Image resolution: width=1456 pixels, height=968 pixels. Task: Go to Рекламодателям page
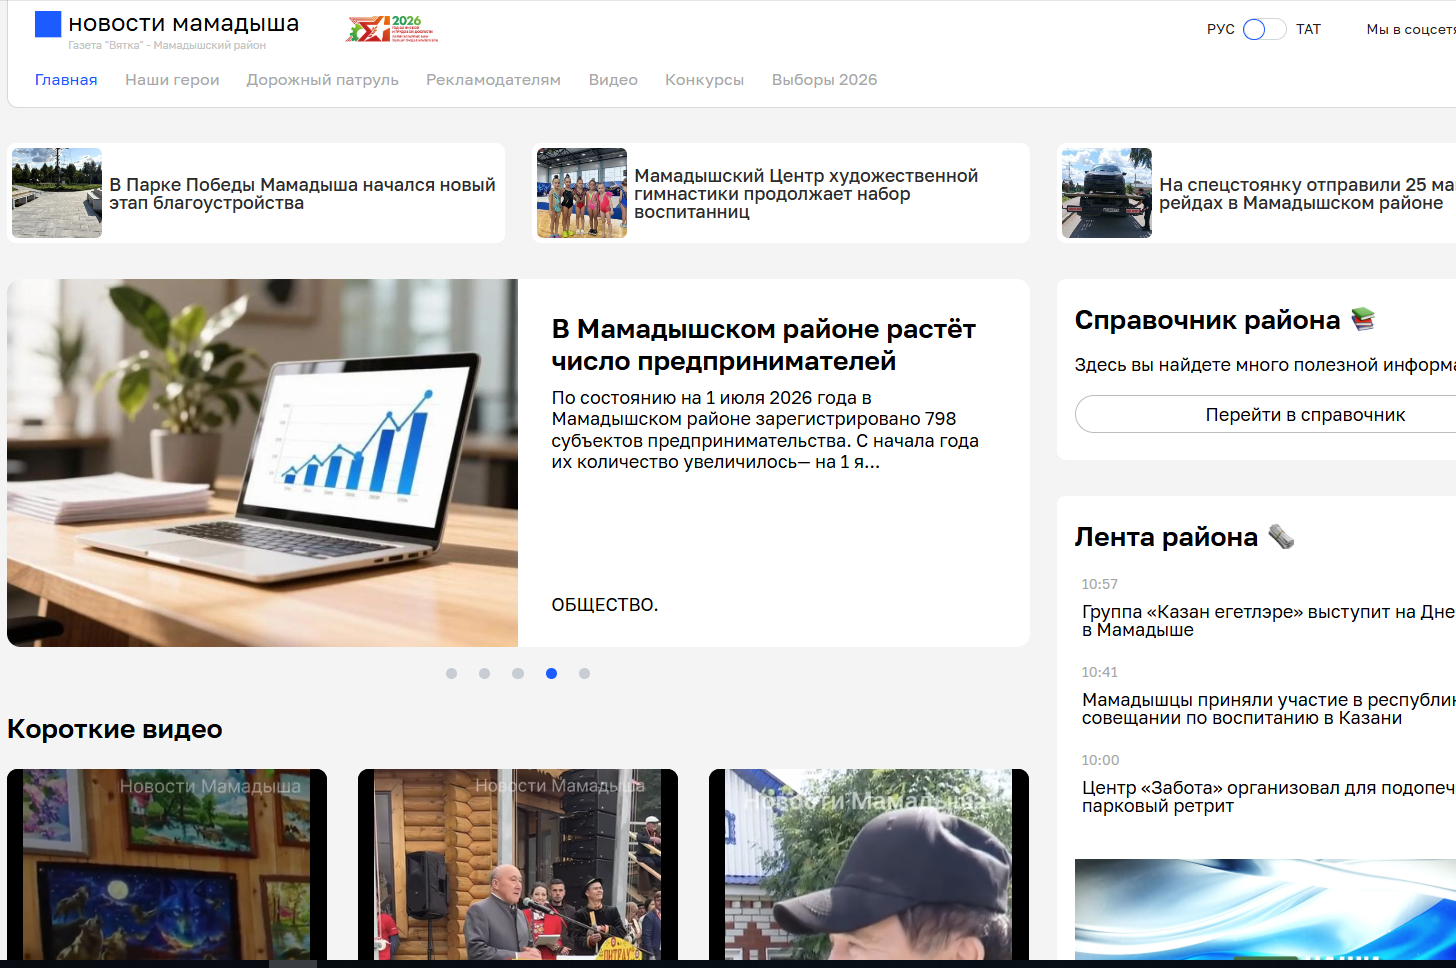click(493, 80)
